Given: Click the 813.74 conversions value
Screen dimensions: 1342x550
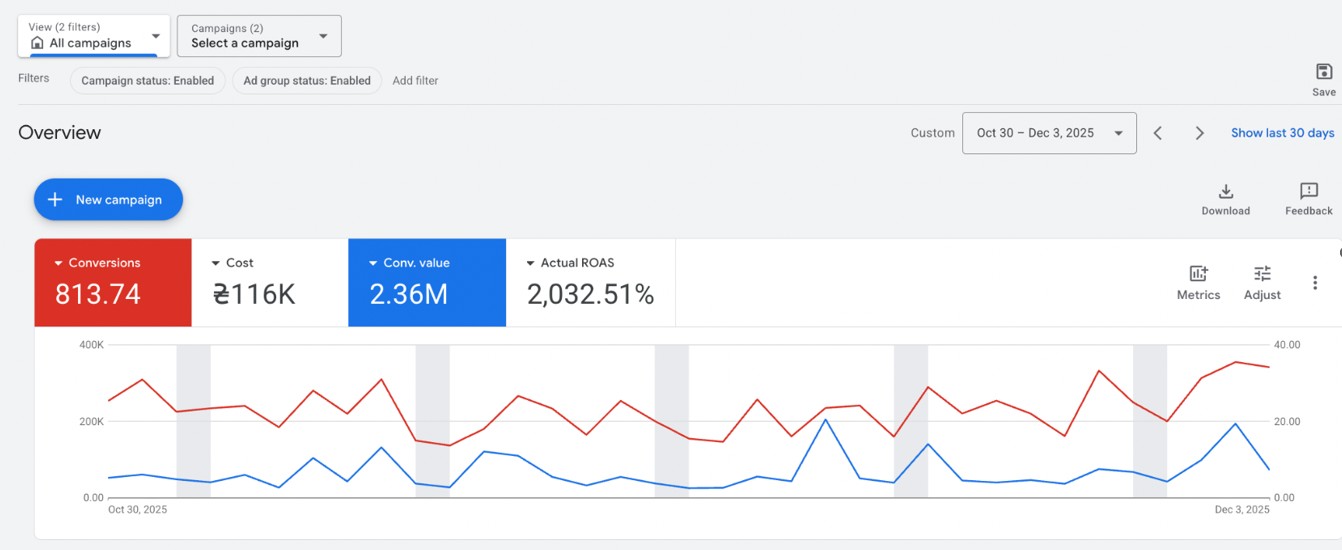Looking at the screenshot, I should (x=98, y=294).
